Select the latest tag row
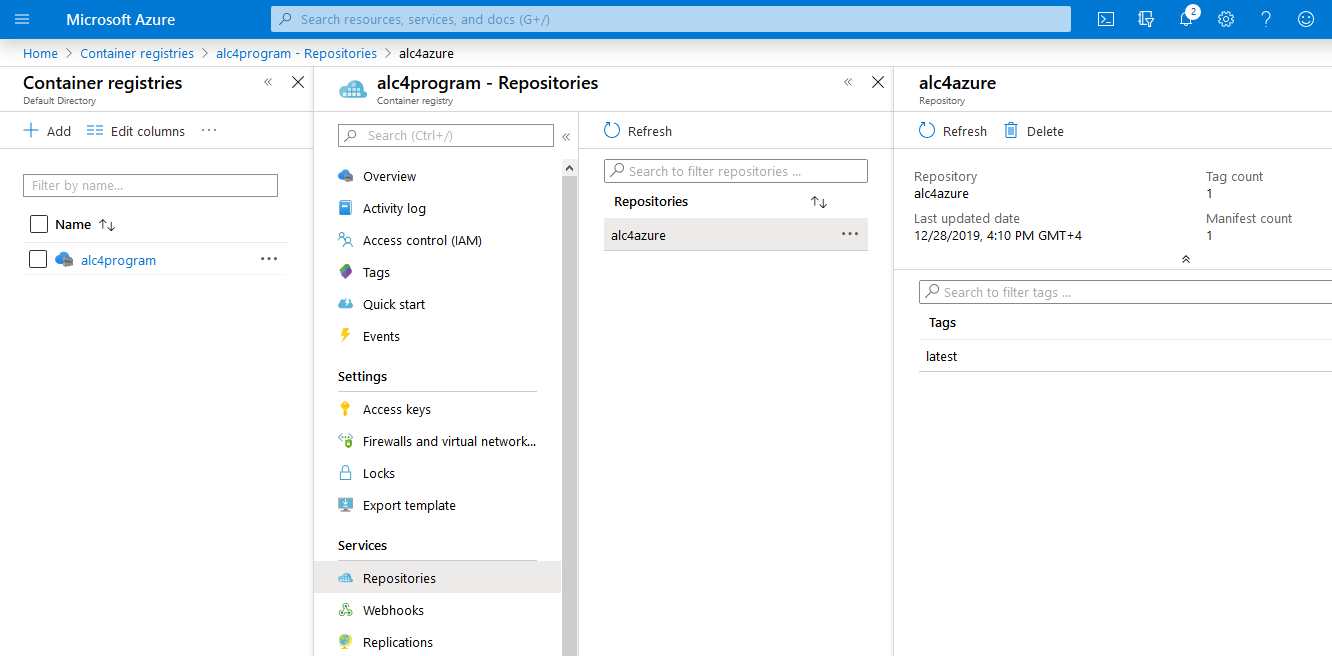Image resolution: width=1332 pixels, height=656 pixels. [x=1125, y=356]
